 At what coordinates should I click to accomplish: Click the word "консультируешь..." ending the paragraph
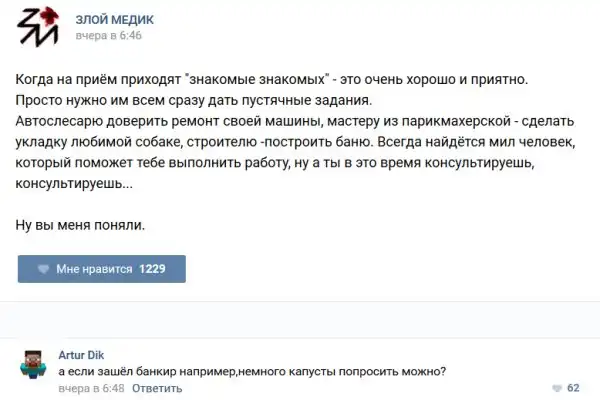(73, 185)
